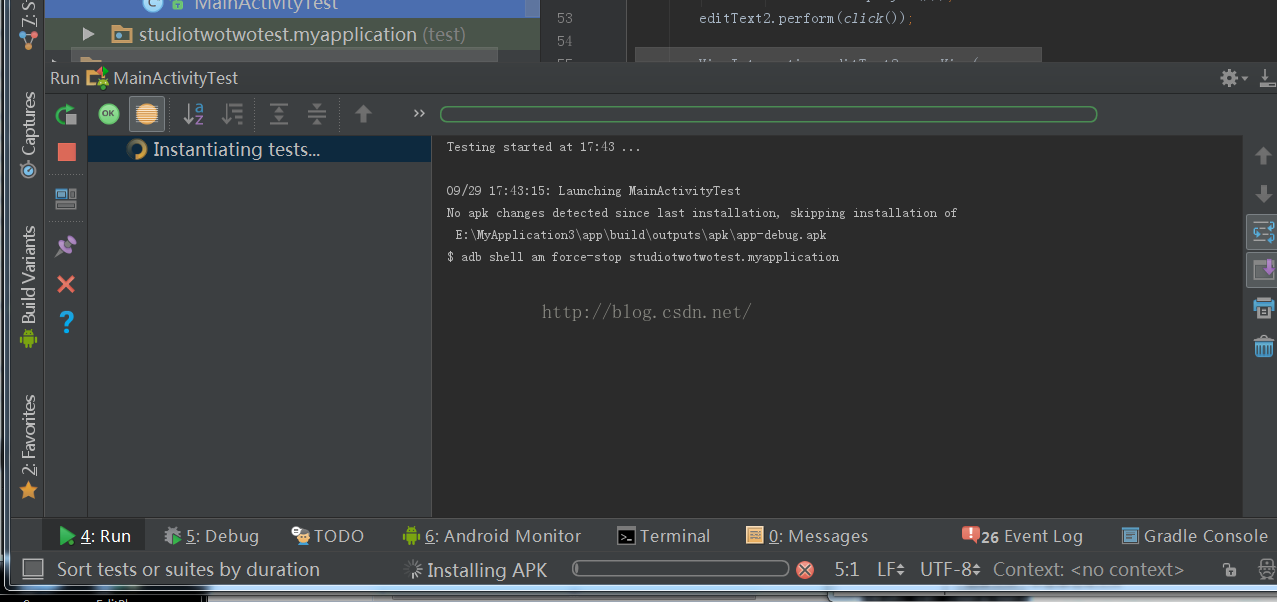1277x602 pixels.
Task: Stop the running test process
Action: click(x=66, y=152)
